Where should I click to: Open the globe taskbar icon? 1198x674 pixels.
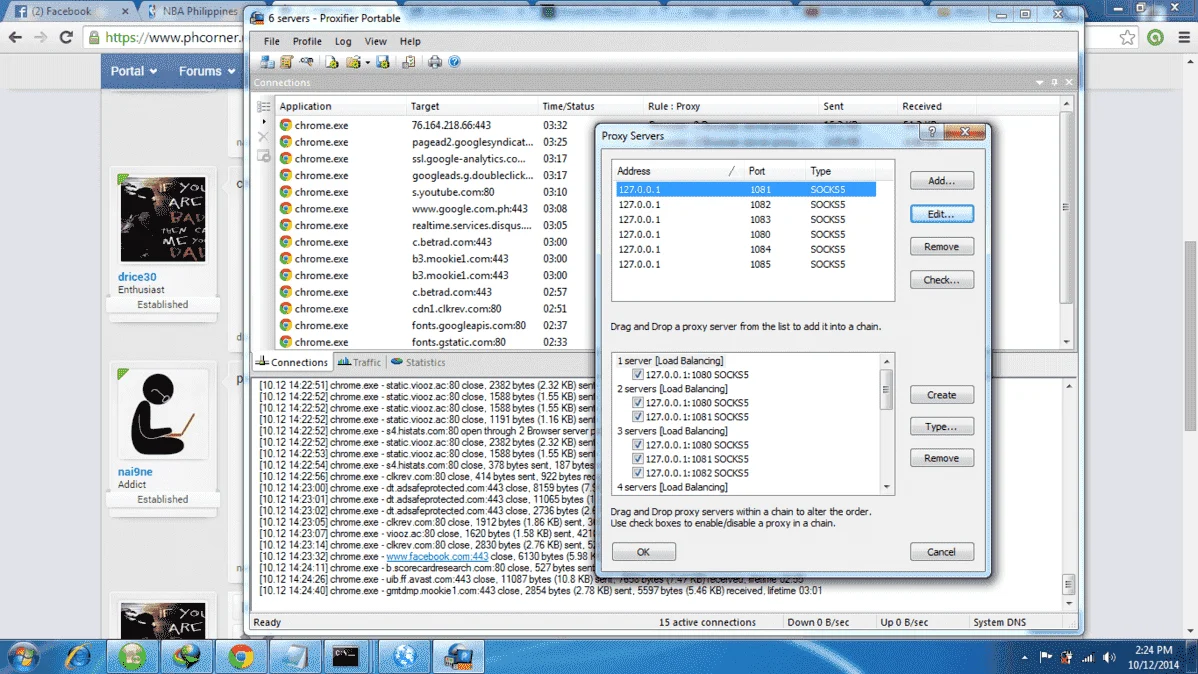pyautogui.click(x=404, y=656)
